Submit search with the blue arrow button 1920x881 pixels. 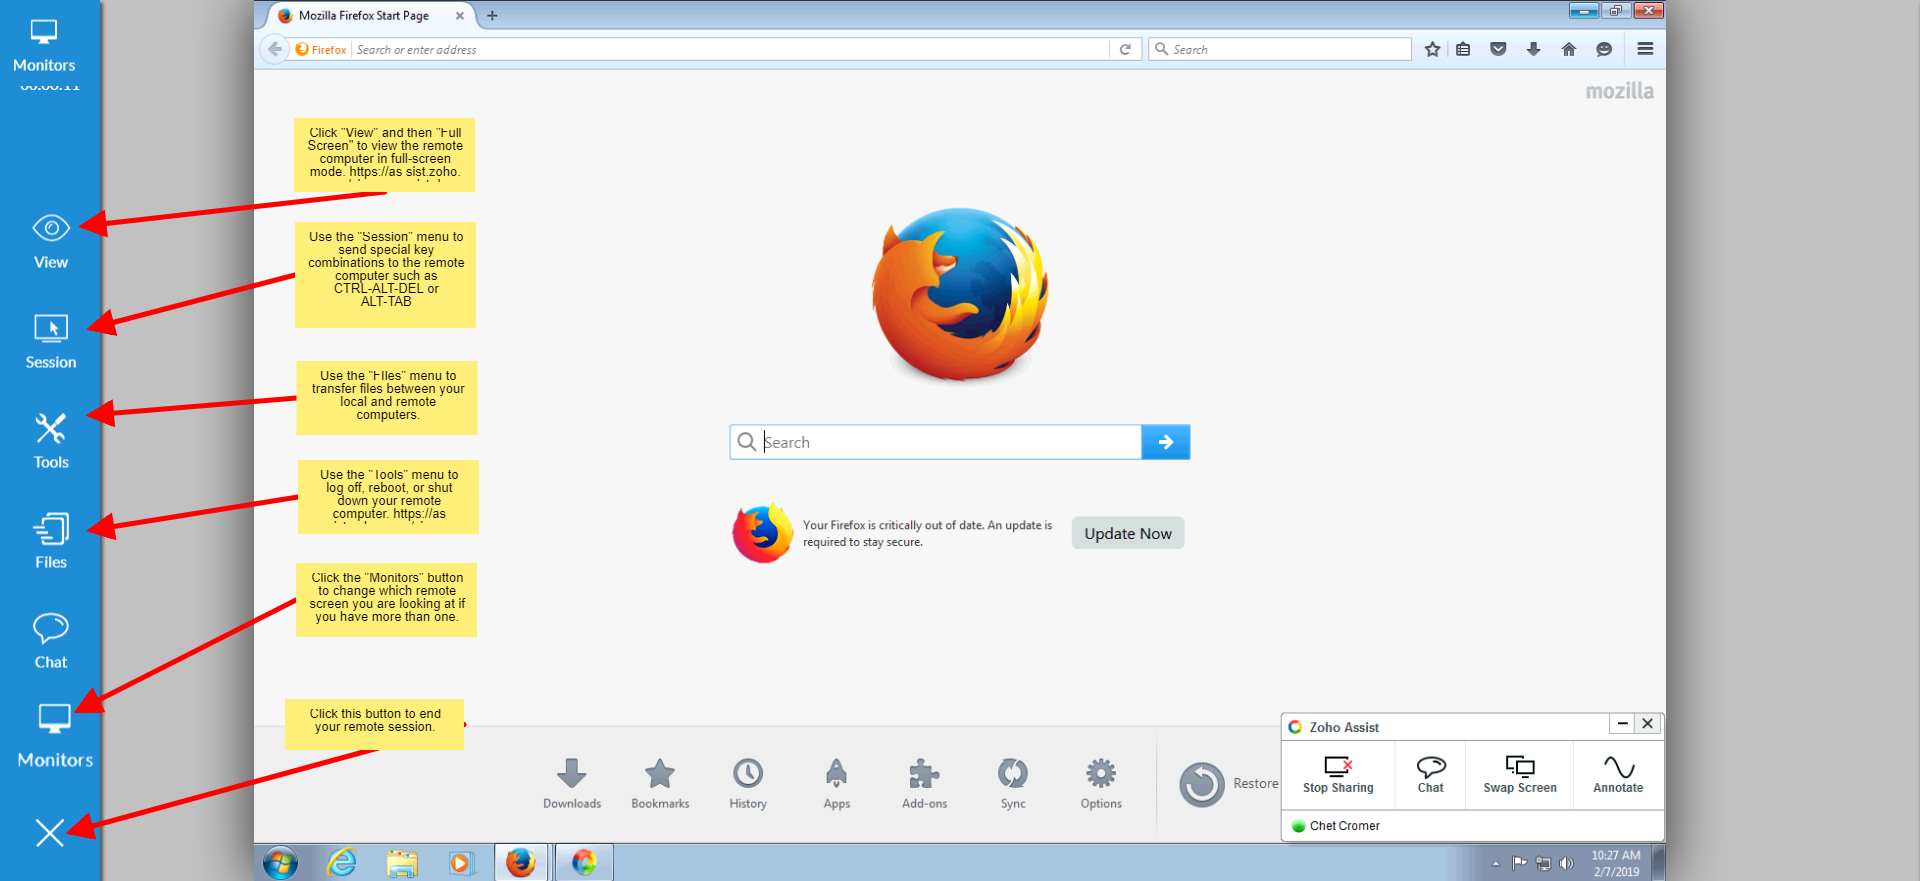[1166, 442]
